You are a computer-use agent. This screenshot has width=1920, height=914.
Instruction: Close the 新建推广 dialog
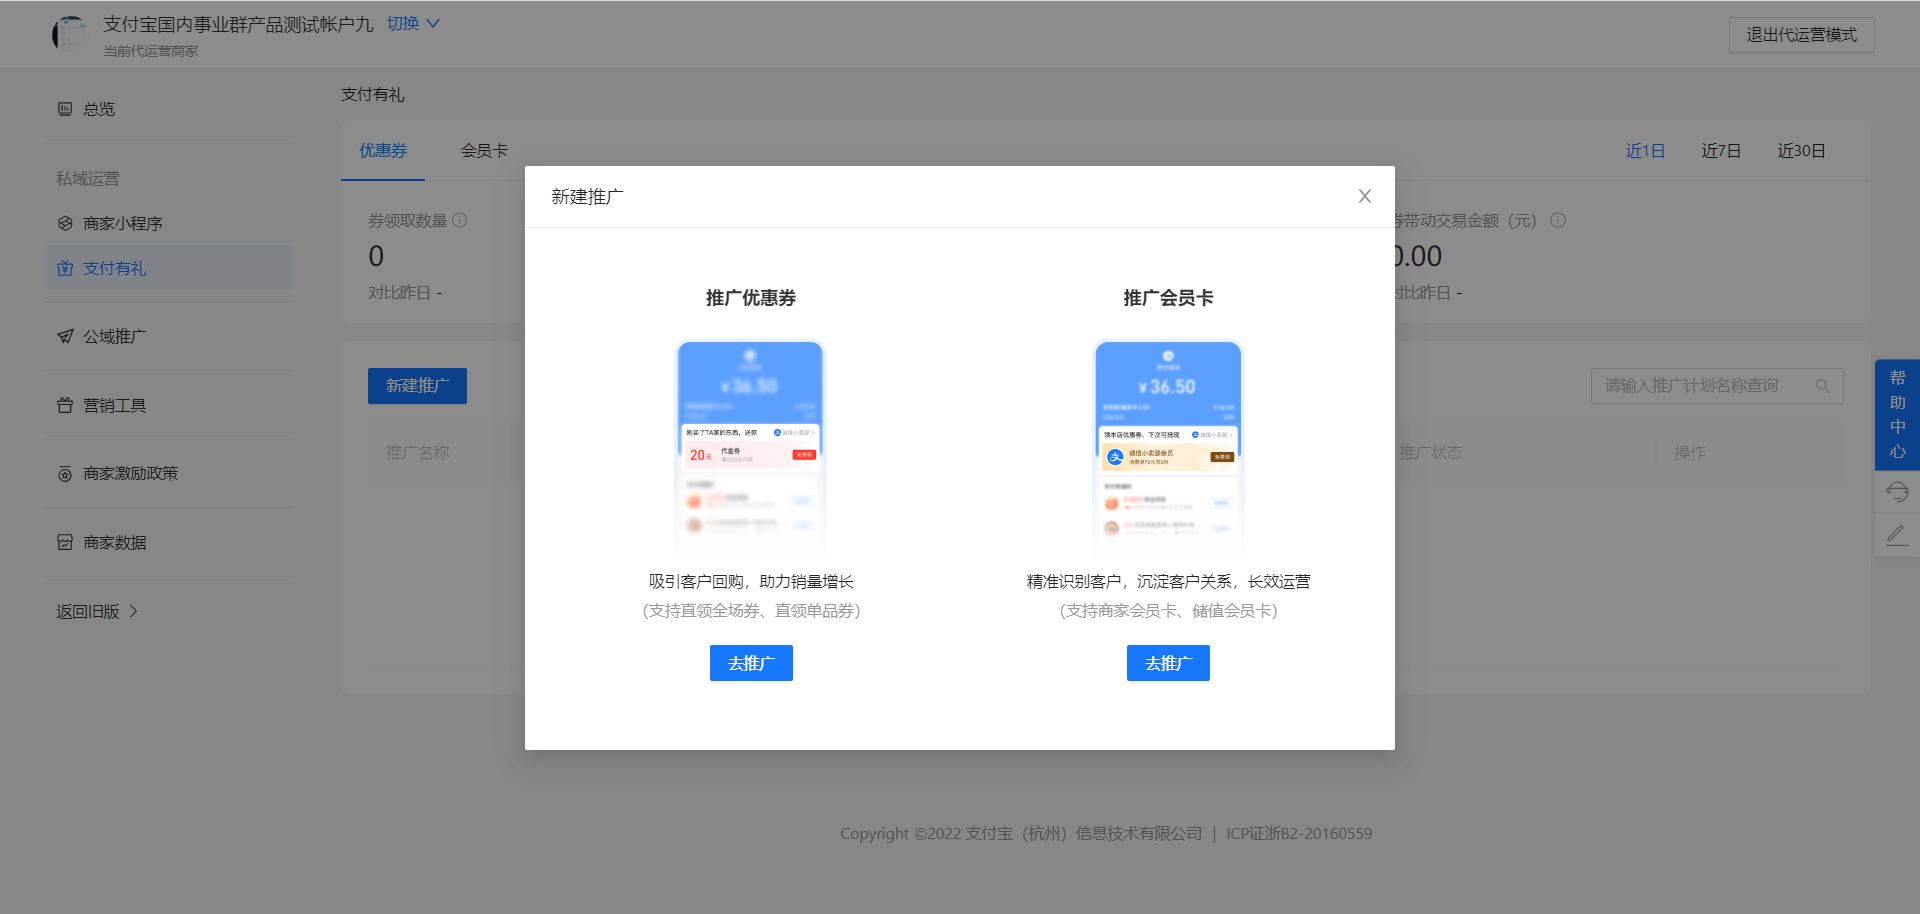click(x=1364, y=196)
